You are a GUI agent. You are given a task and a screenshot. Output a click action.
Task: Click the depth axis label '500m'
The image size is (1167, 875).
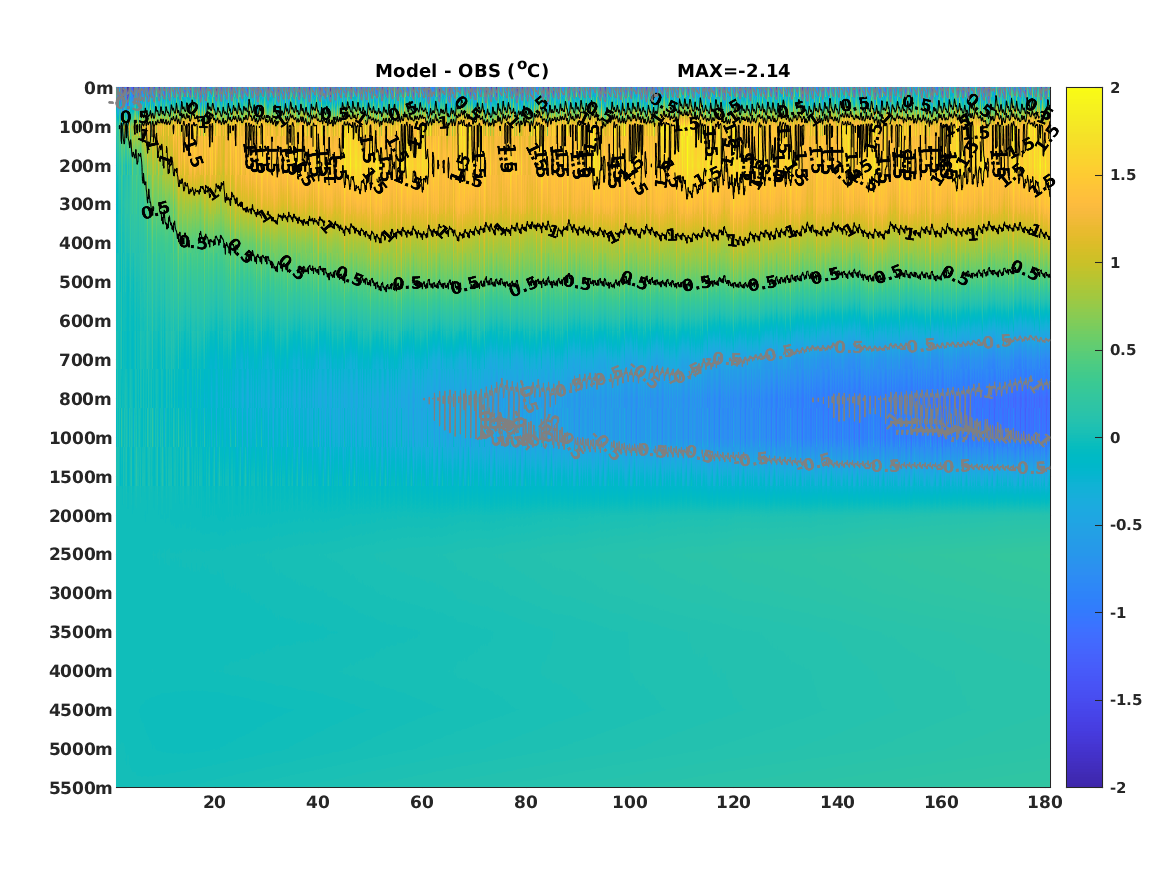tap(86, 283)
